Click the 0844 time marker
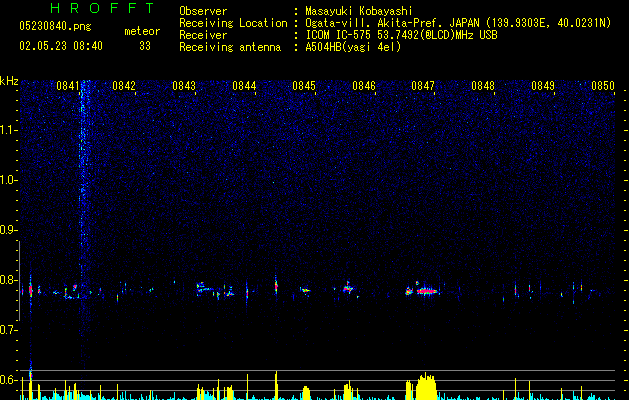Image resolution: width=629 pixels, height=400 pixels. tap(244, 86)
